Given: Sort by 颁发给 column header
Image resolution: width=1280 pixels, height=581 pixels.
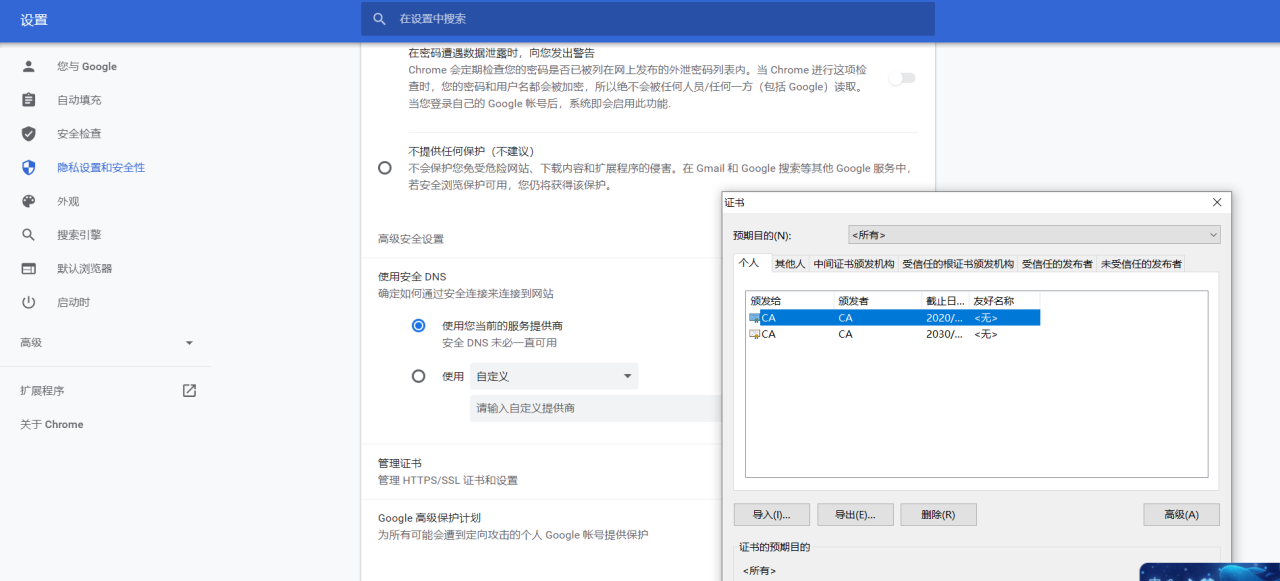Looking at the screenshot, I should click(x=790, y=300).
